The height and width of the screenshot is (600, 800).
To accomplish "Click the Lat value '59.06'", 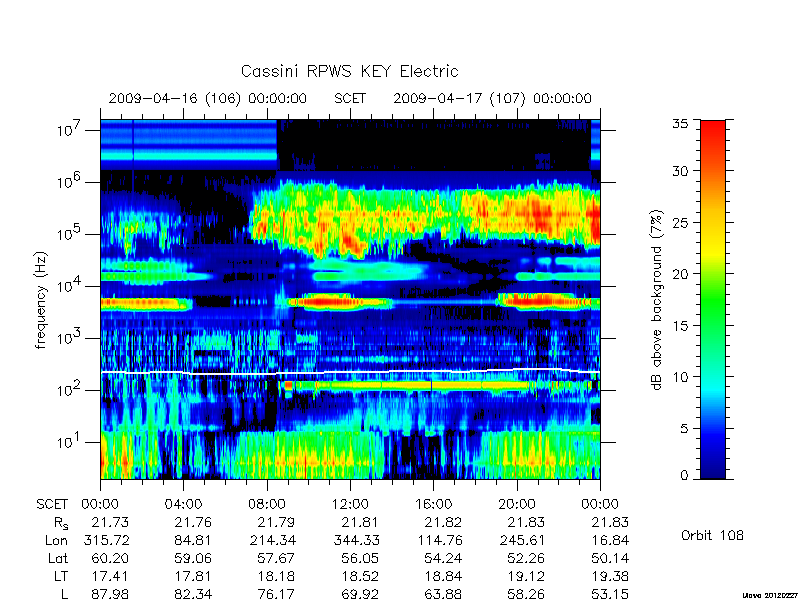I will [x=192, y=558].
